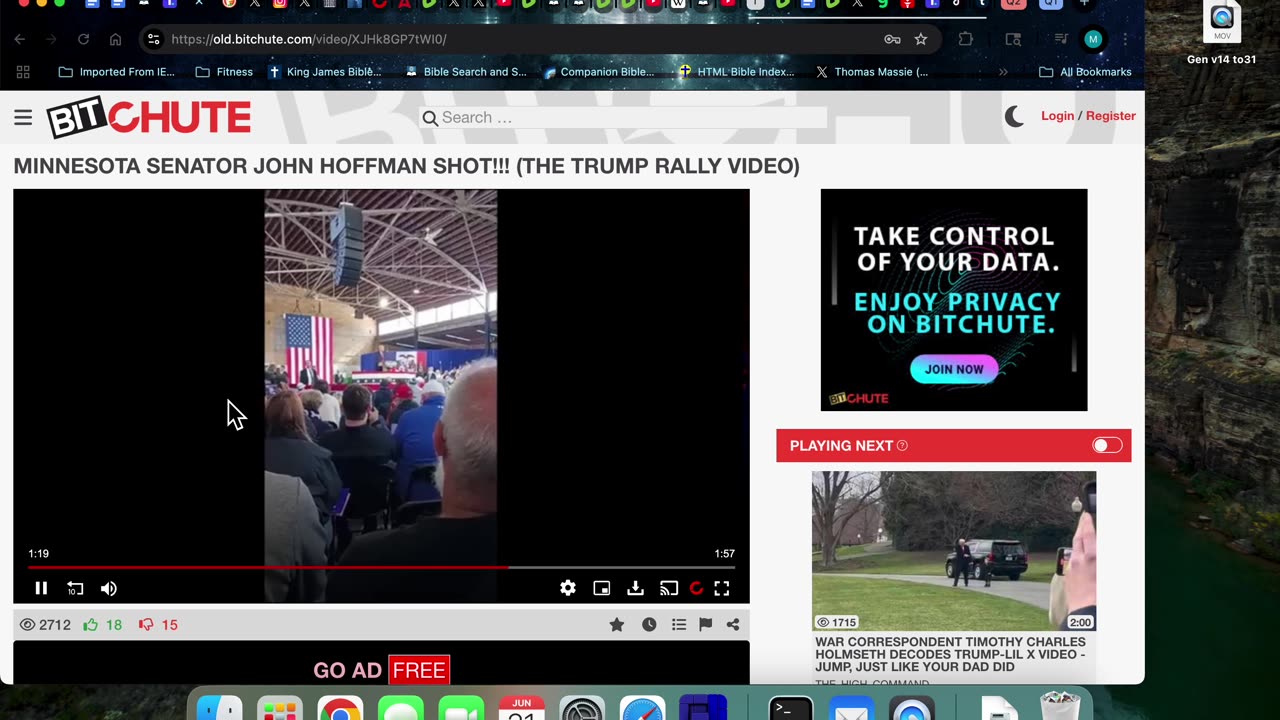Screen dimensions: 1280x720
Task: Click the Login link
Action: pos(1057,116)
